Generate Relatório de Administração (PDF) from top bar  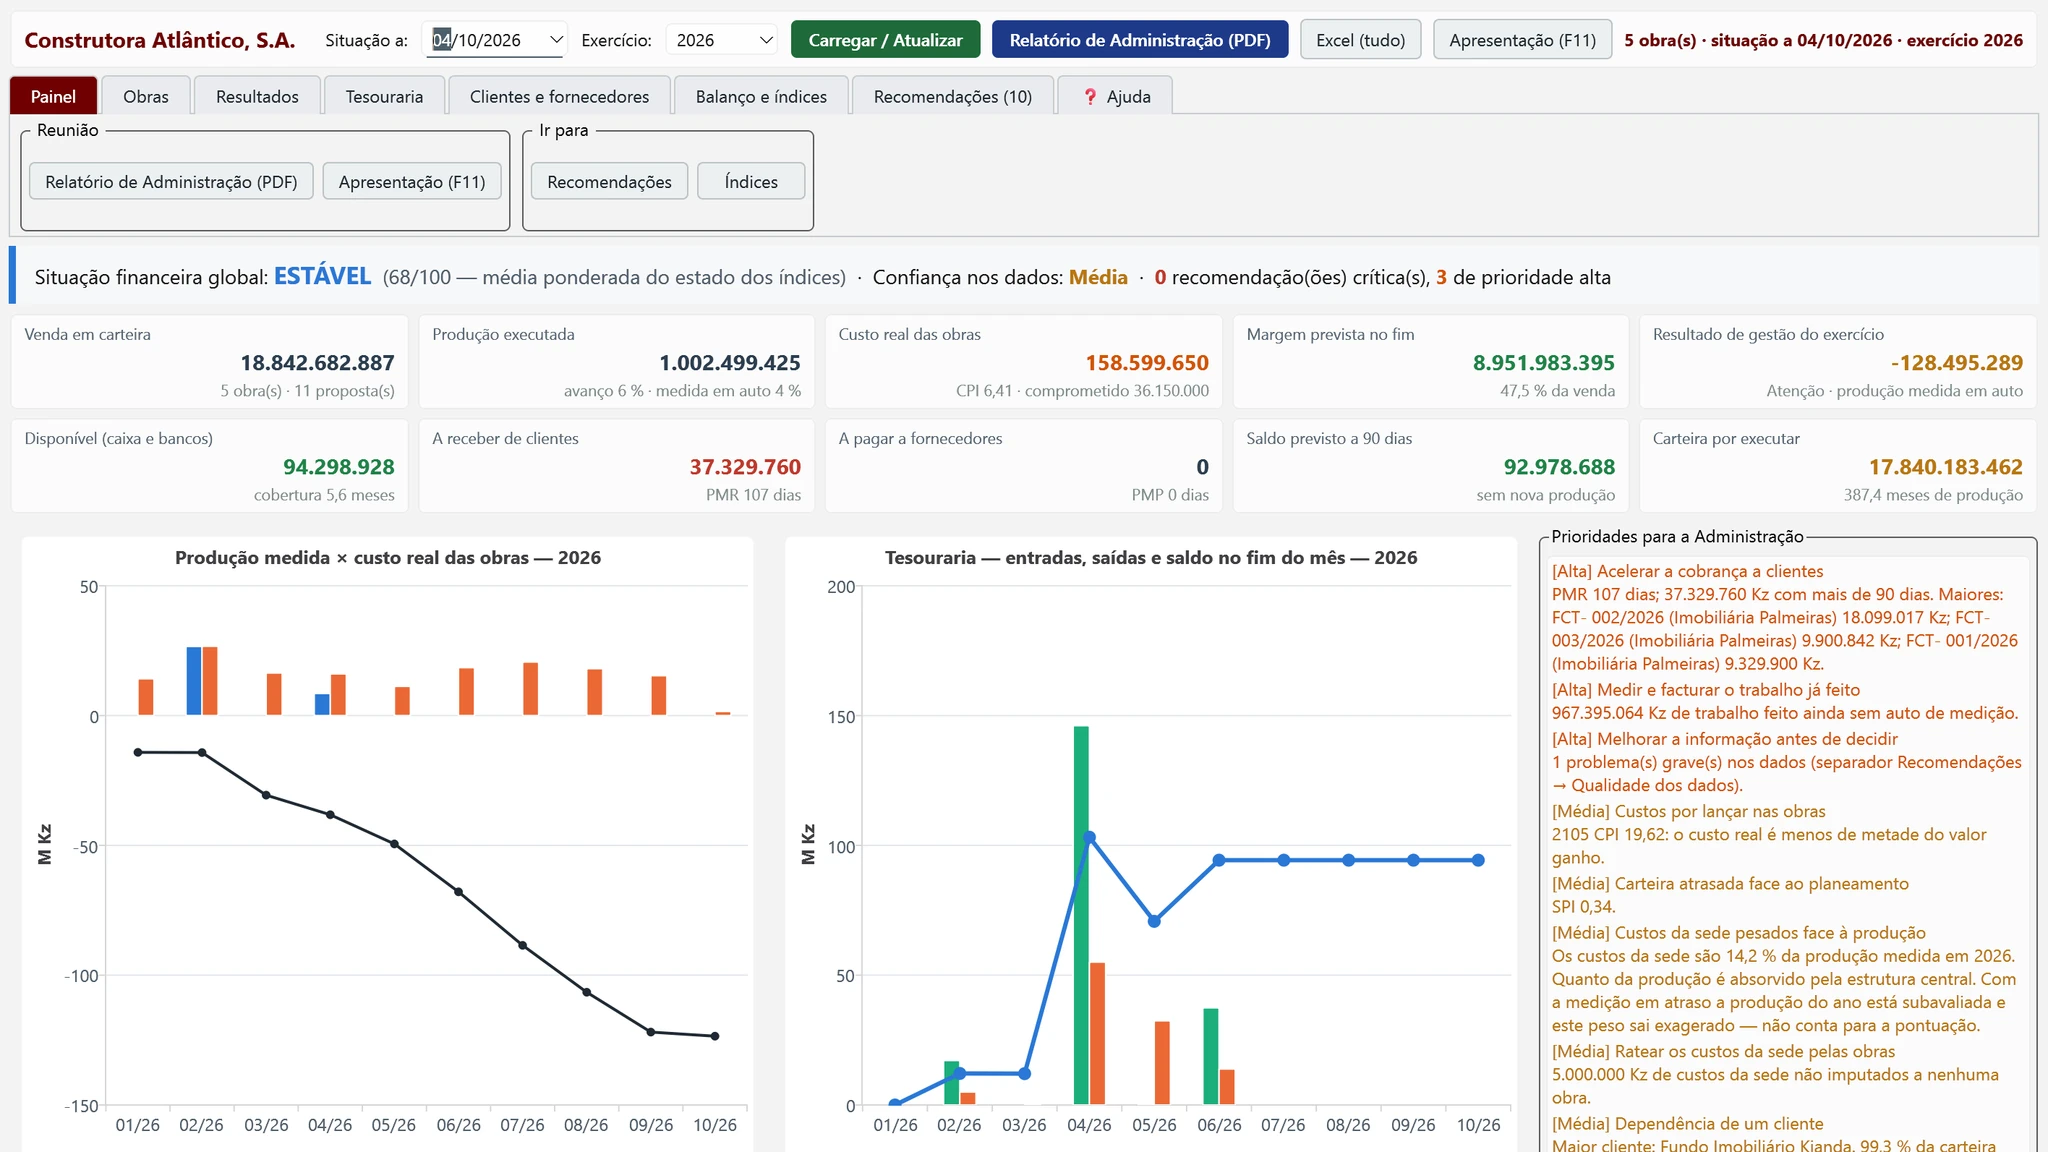click(1140, 40)
